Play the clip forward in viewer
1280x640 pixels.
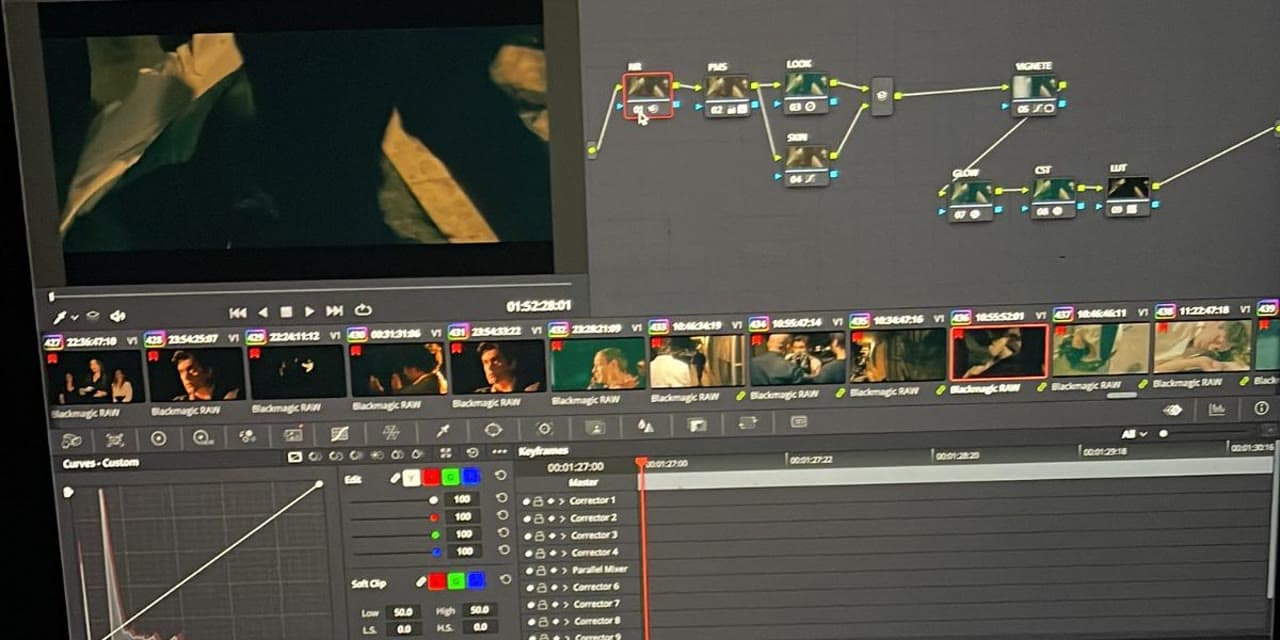[309, 312]
